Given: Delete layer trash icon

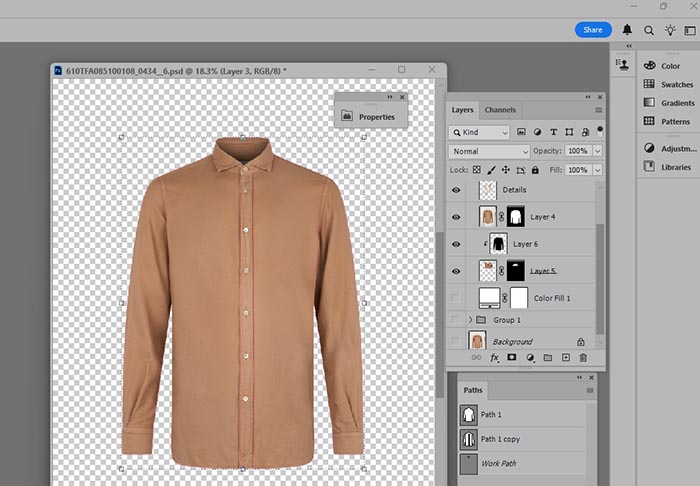Looking at the screenshot, I should [583, 357].
